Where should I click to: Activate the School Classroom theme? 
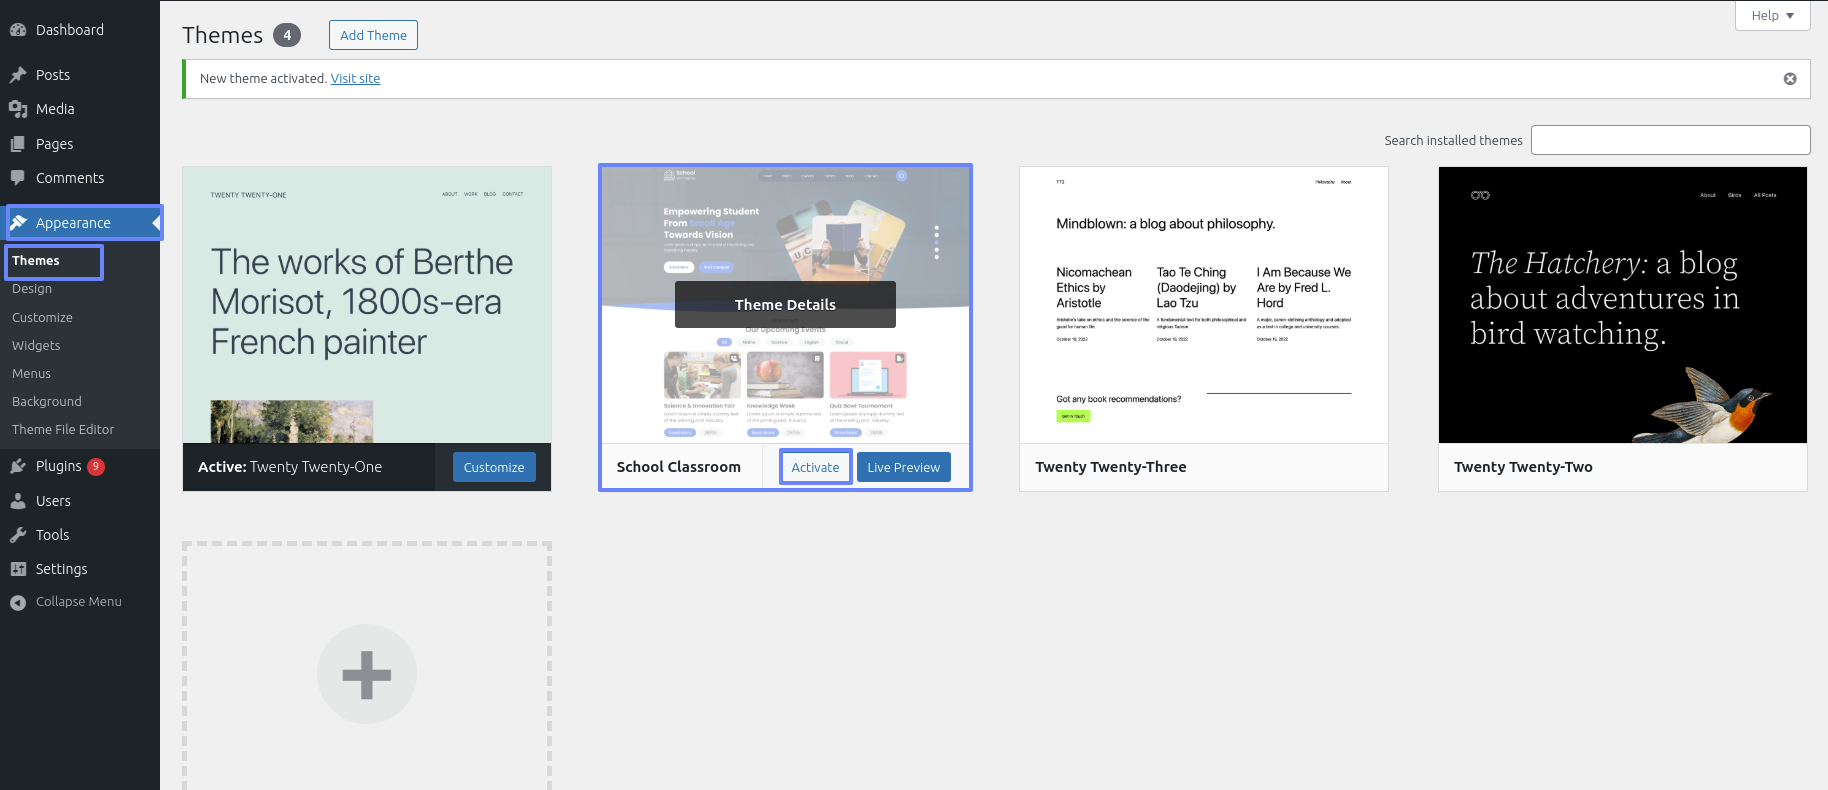(x=815, y=467)
